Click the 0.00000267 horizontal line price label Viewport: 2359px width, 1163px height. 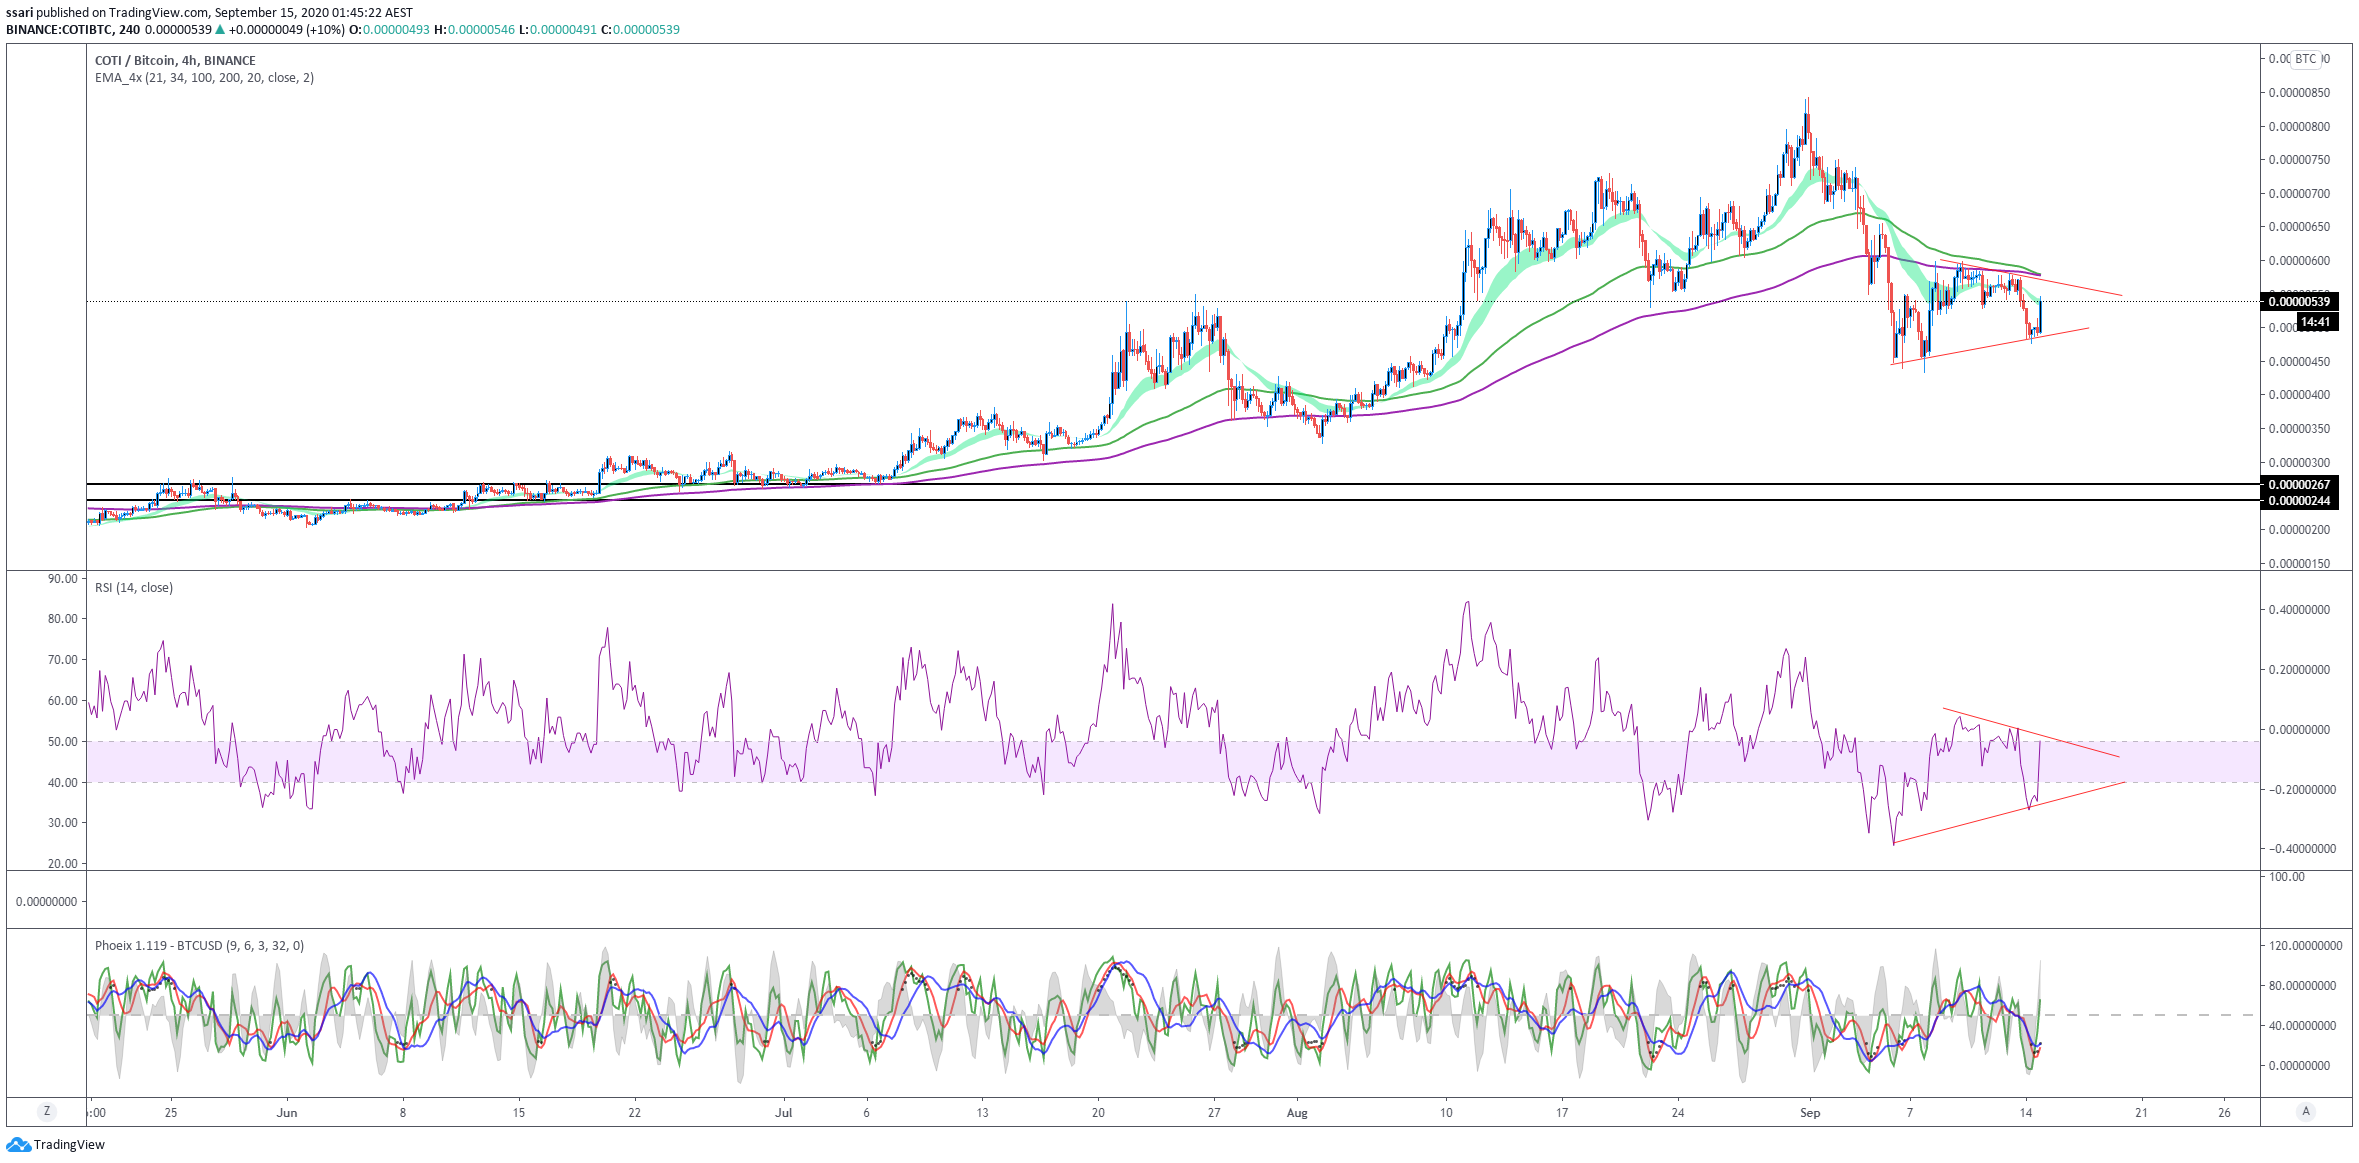click(x=2298, y=484)
